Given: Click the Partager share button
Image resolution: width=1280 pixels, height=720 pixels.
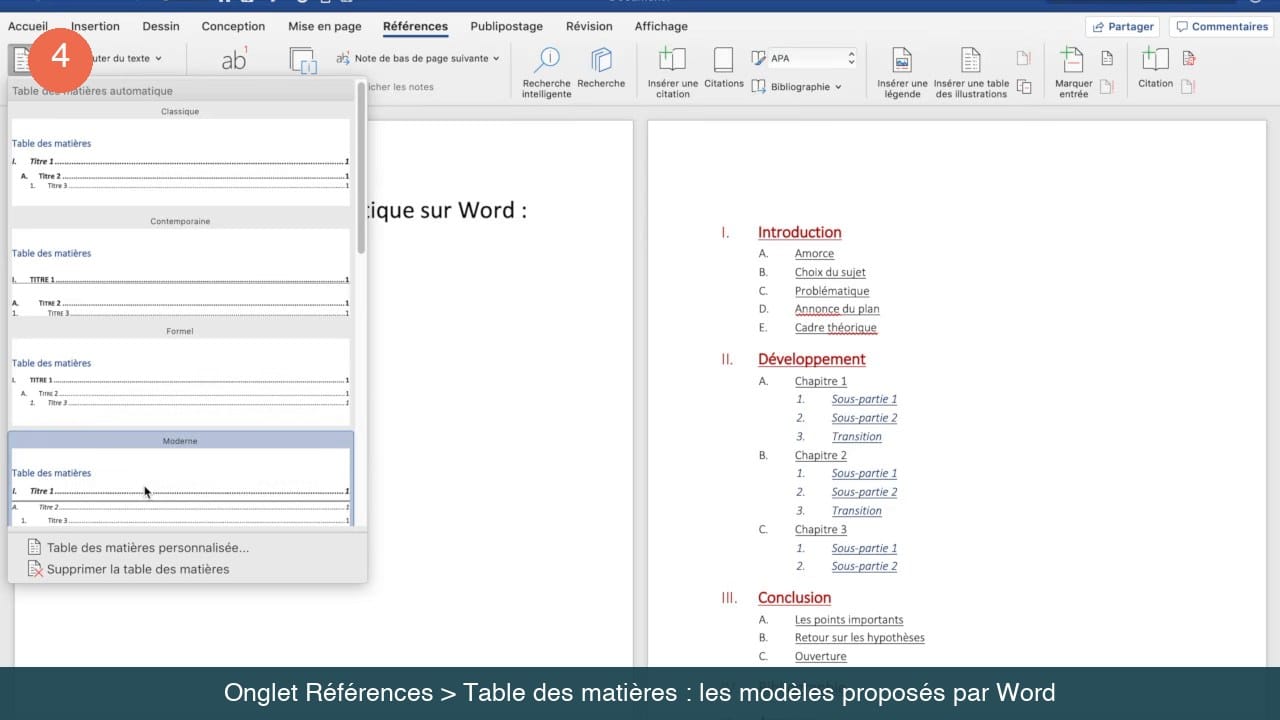Looking at the screenshot, I should pos(1123,27).
